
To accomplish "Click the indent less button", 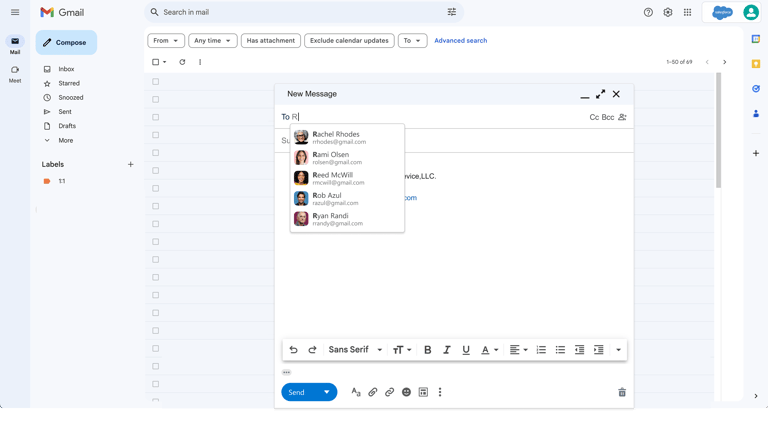I will (579, 350).
